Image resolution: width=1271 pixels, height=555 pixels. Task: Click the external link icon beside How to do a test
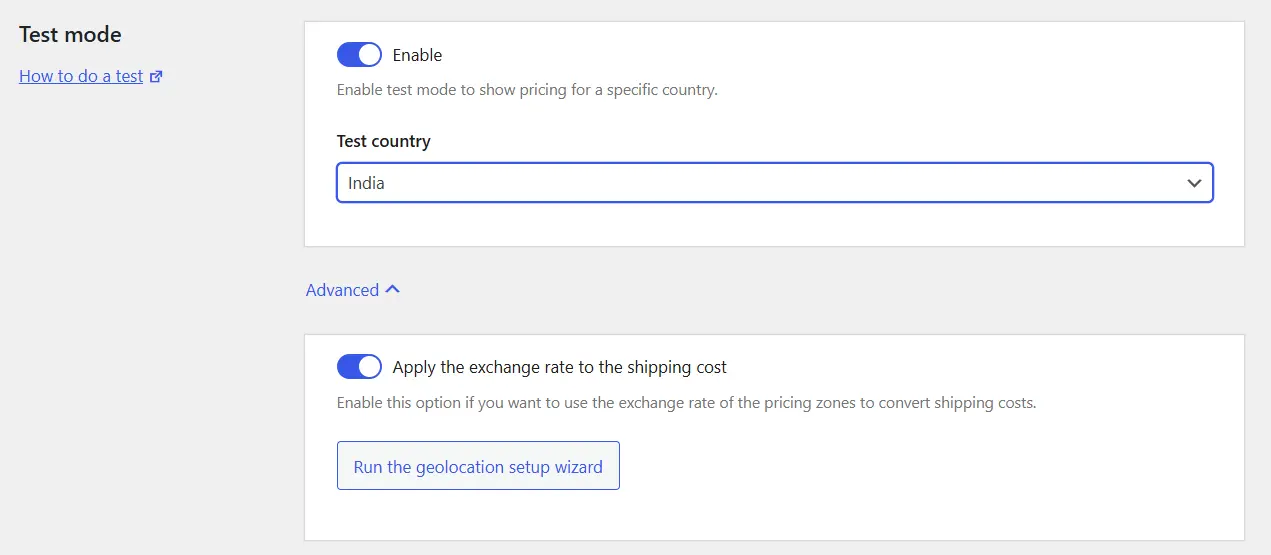[x=156, y=76]
